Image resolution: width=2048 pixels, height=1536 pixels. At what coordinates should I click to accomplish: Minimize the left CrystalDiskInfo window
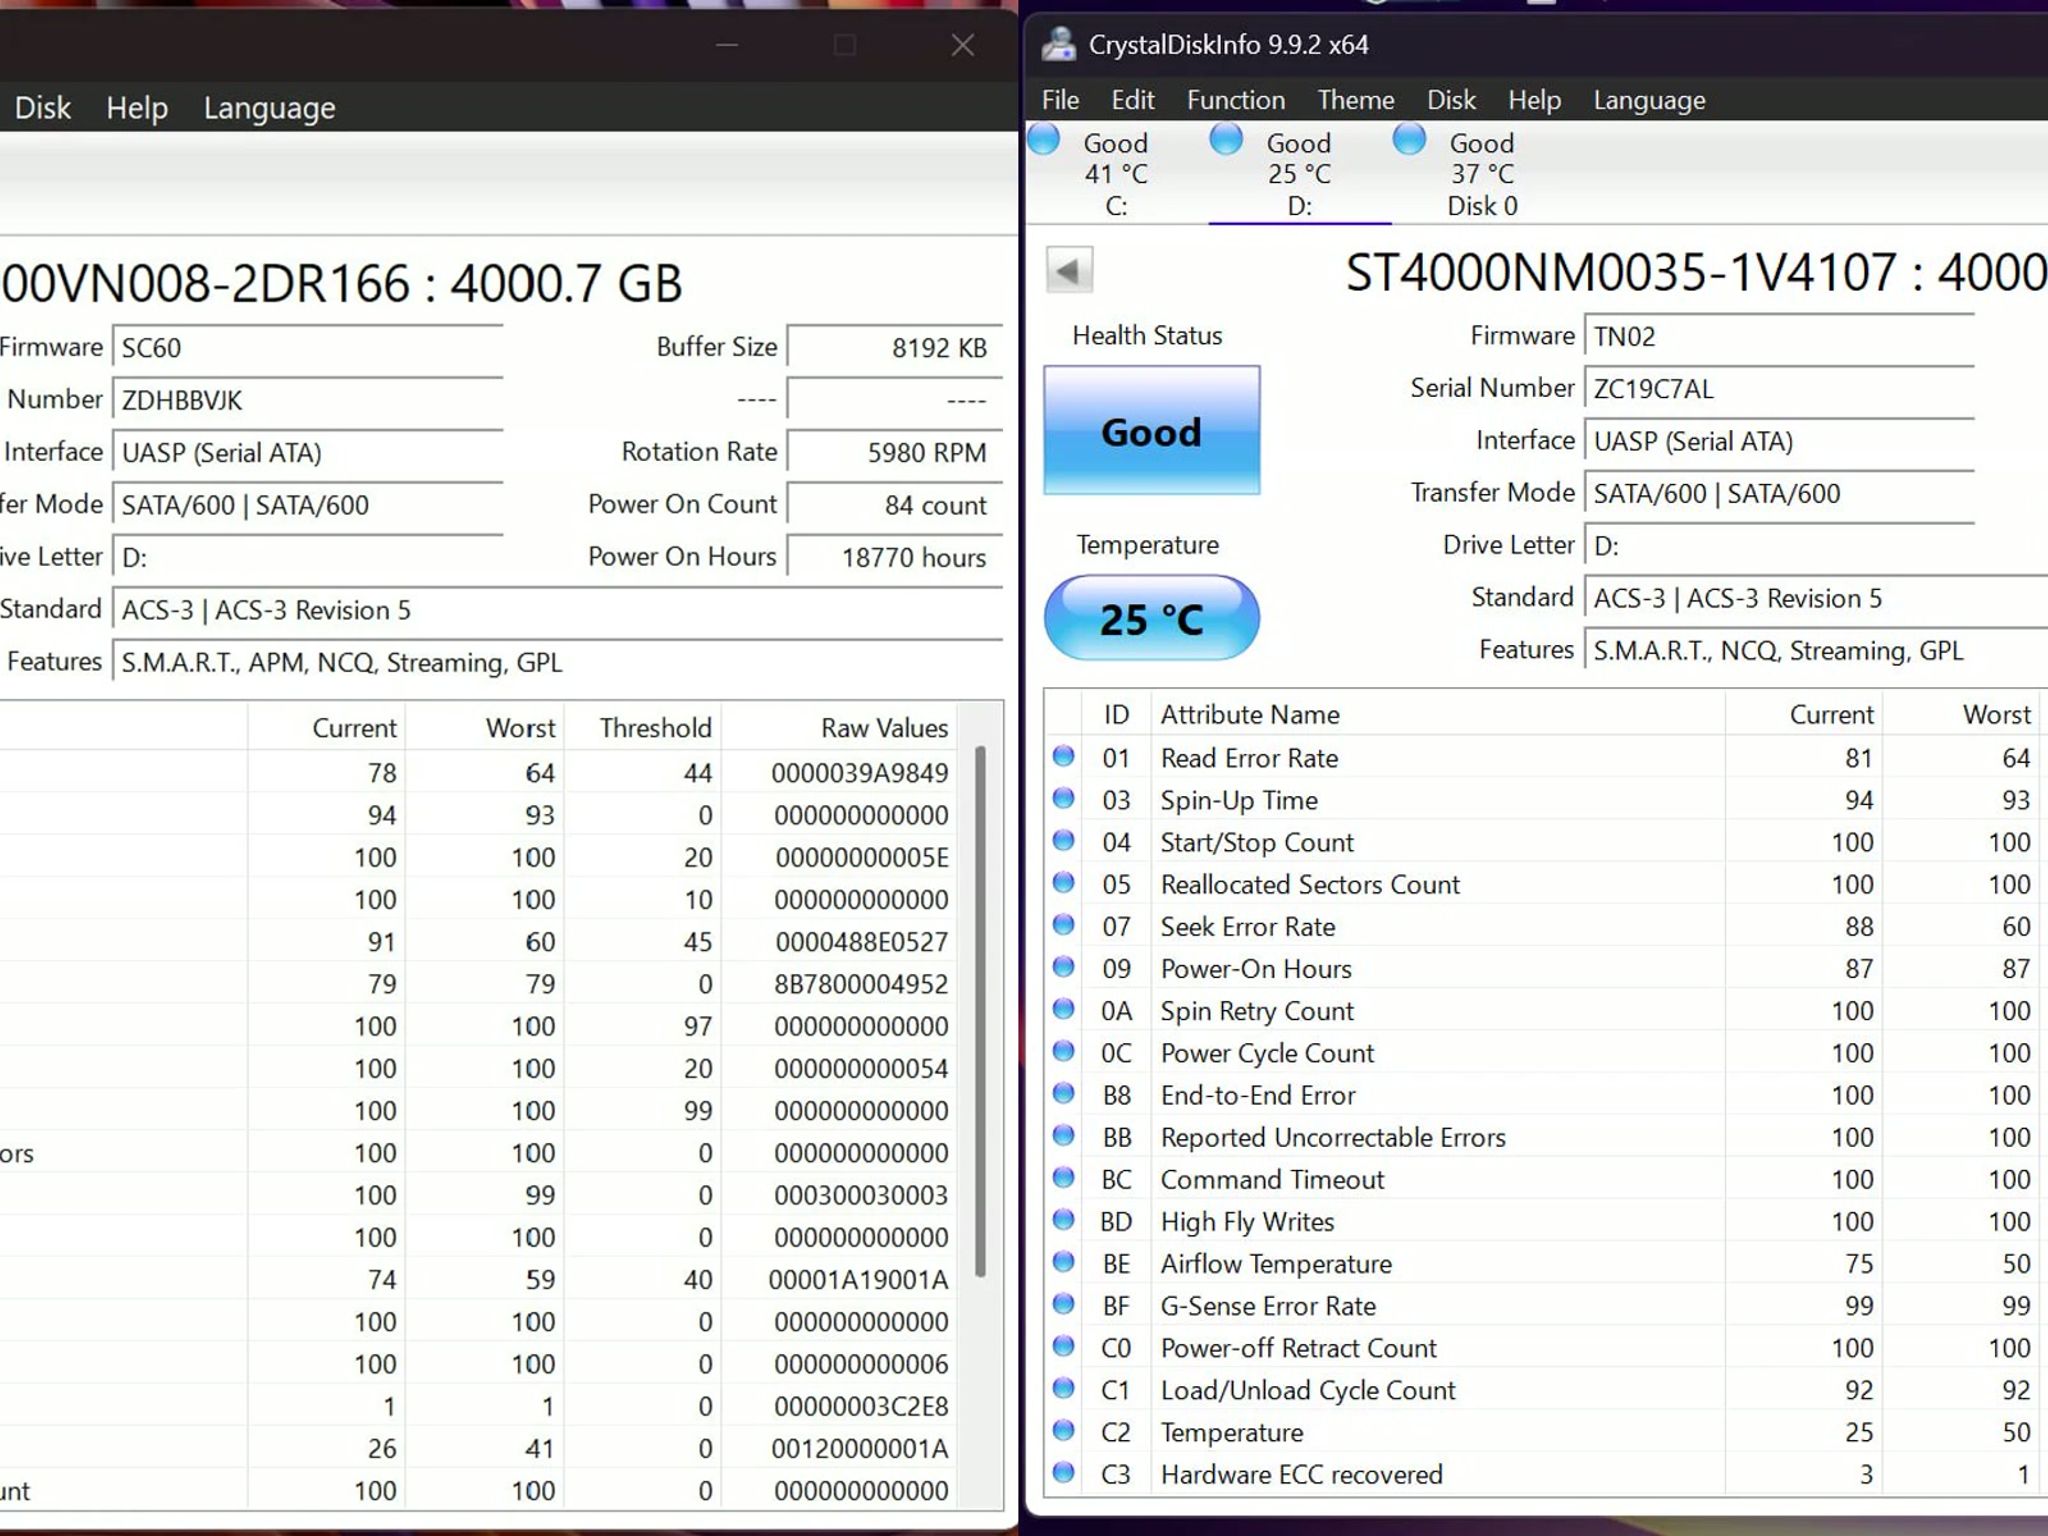(727, 44)
